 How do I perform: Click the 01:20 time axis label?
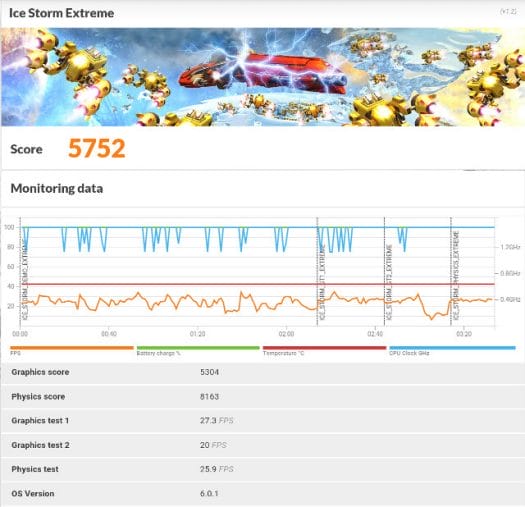198,334
